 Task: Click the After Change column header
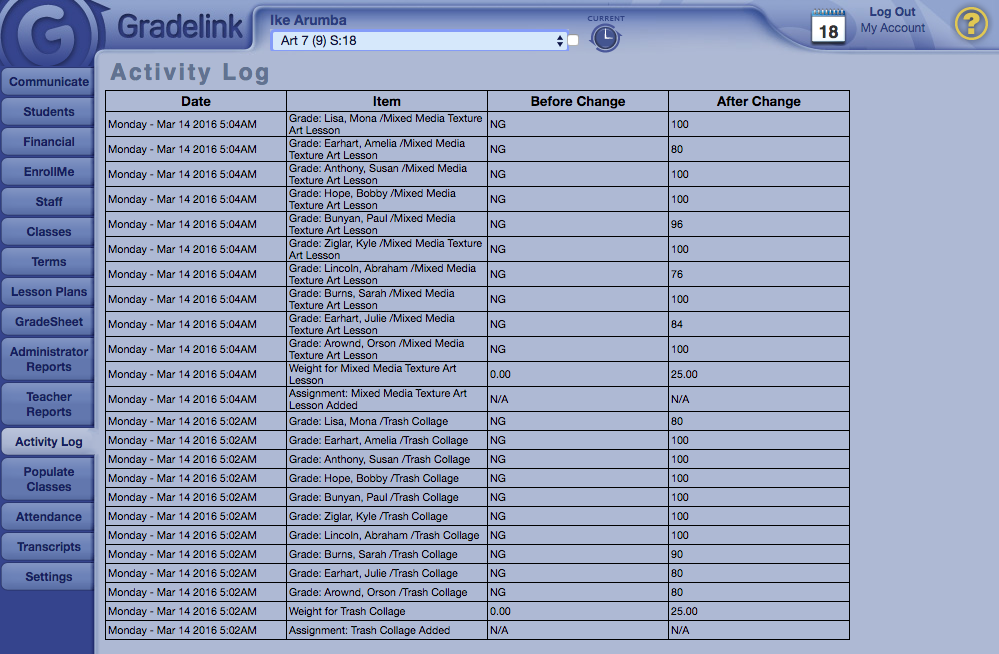[758, 101]
